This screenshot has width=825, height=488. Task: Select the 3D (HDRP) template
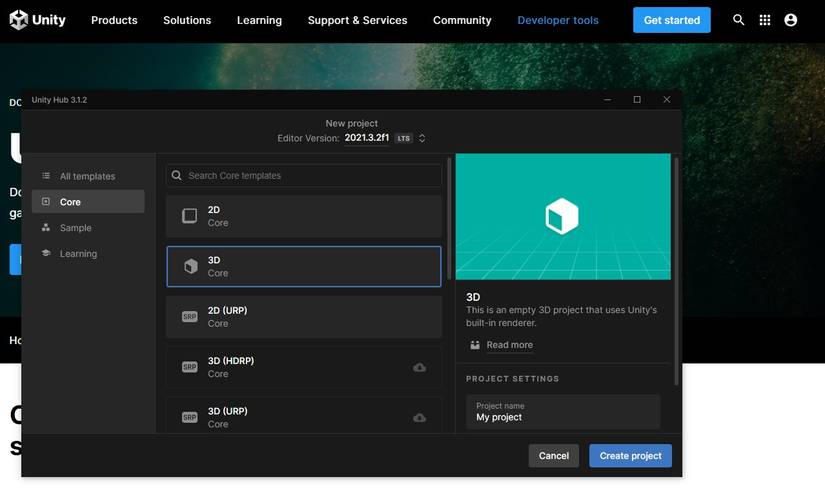coord(304,367)
